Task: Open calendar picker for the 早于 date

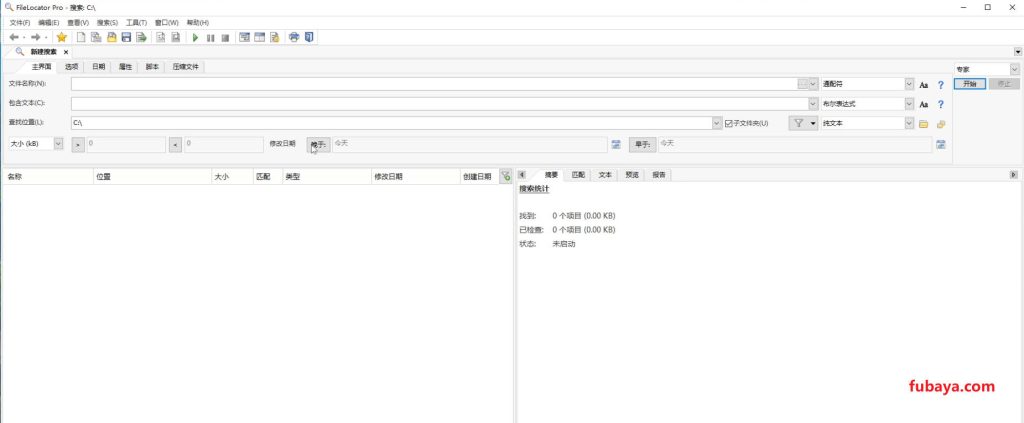Action: pyautogui.click(x=941, y=144)
